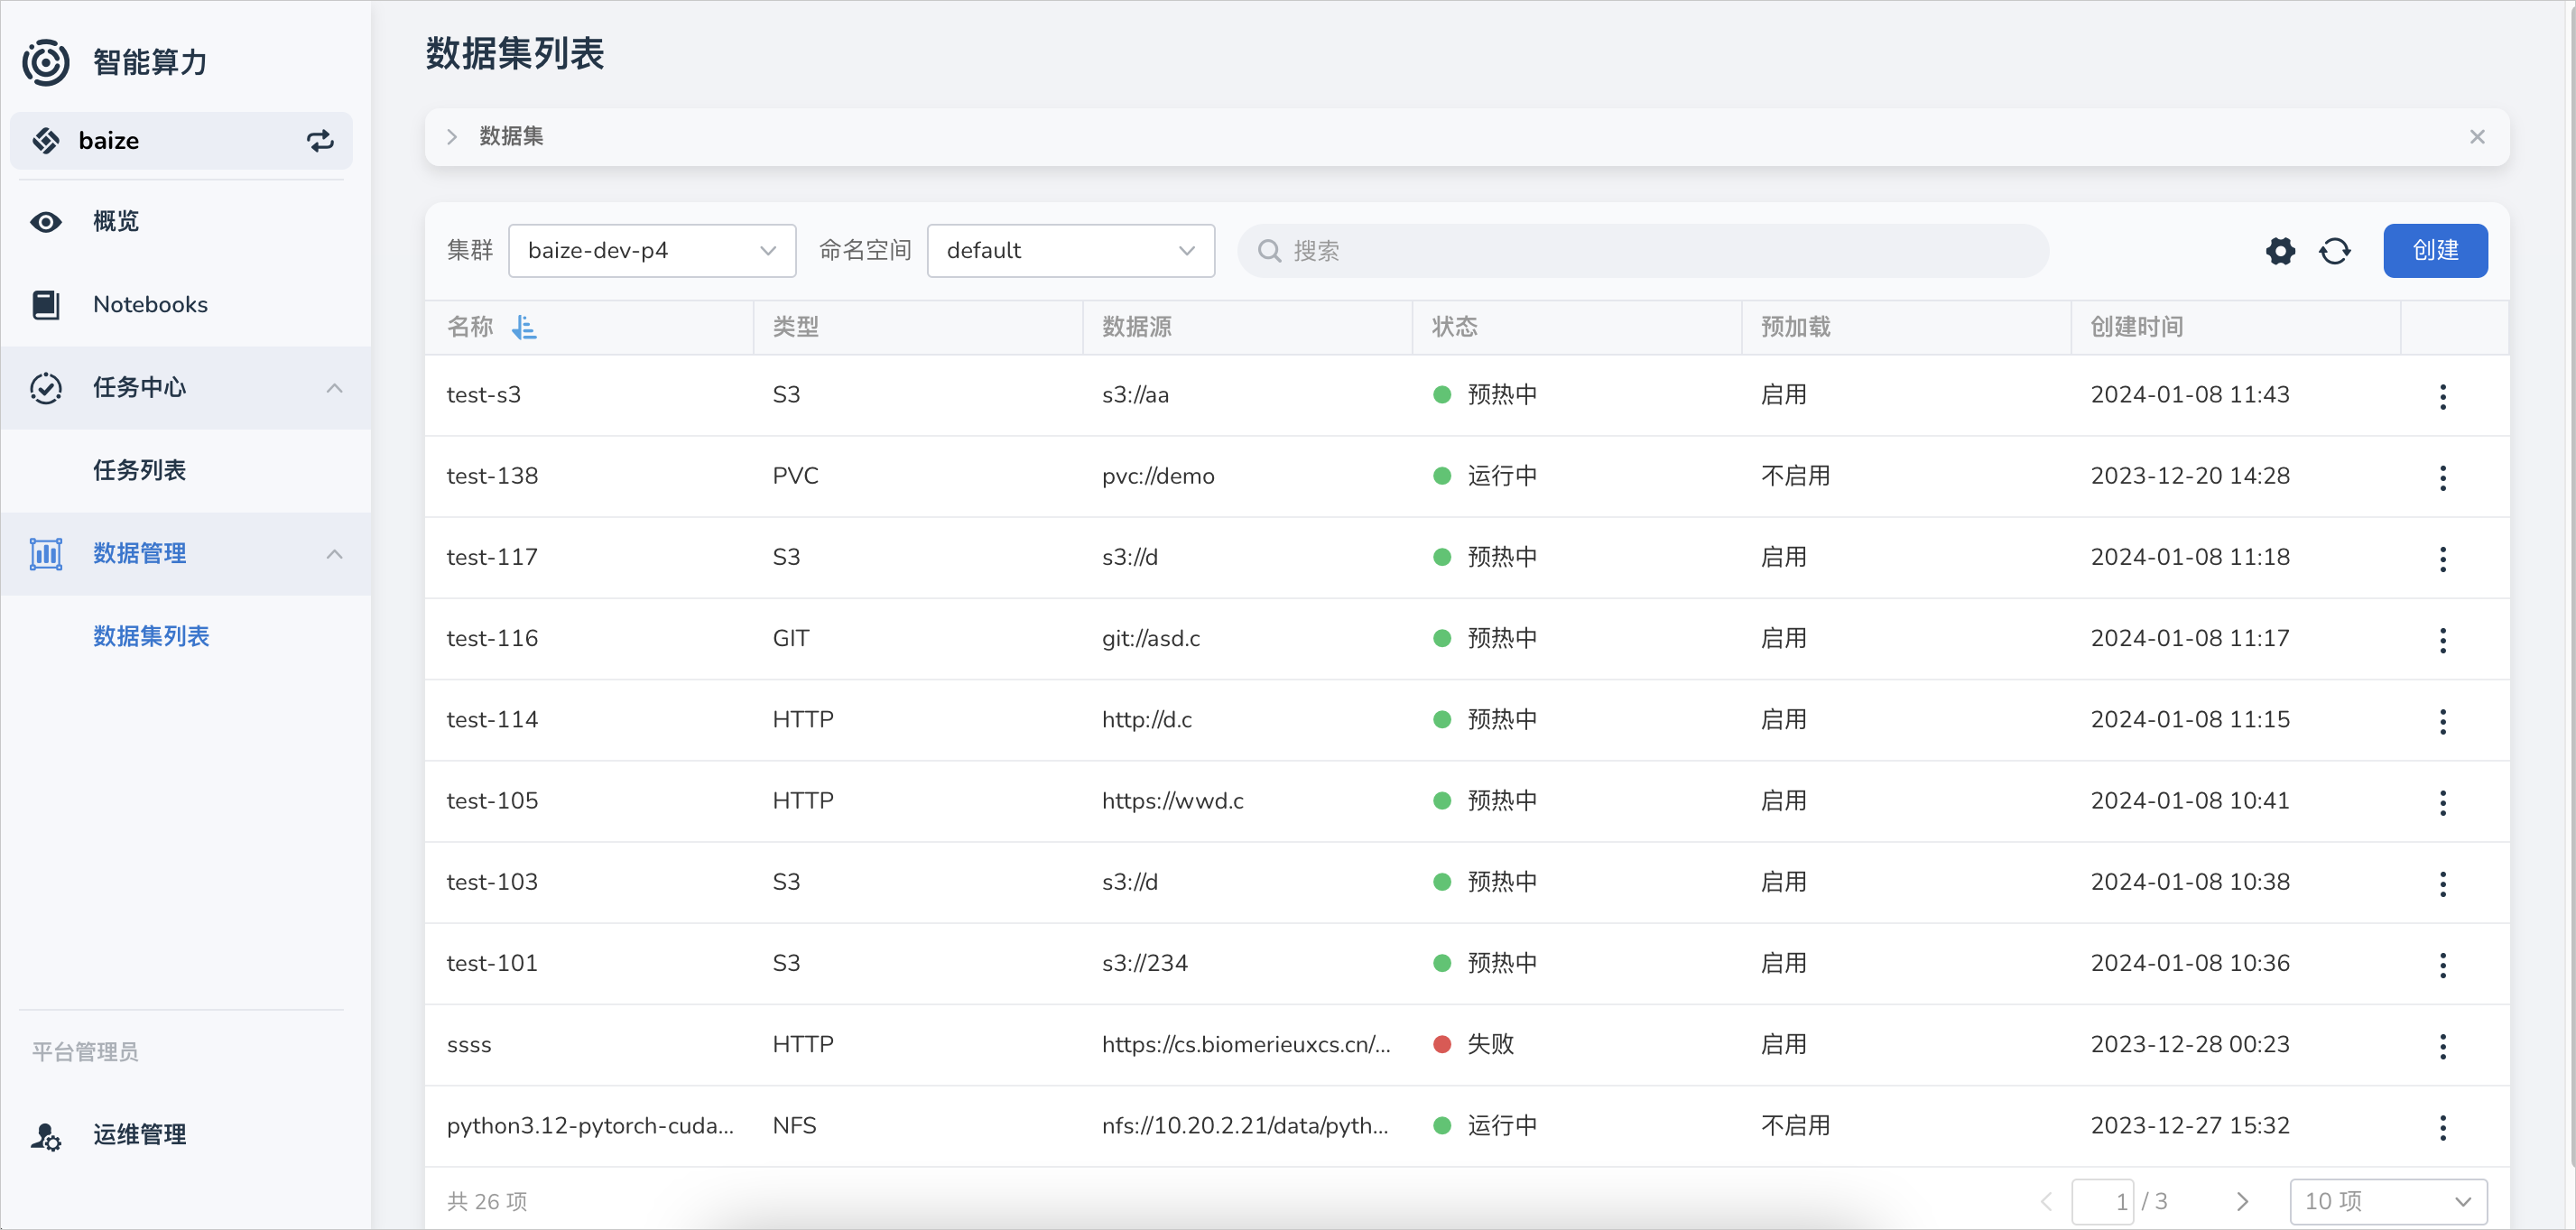Image resolution: width=2576 pixels, height=1230 pixels.
Task: Switch workspace using baize swap icon
Action: 320,141
